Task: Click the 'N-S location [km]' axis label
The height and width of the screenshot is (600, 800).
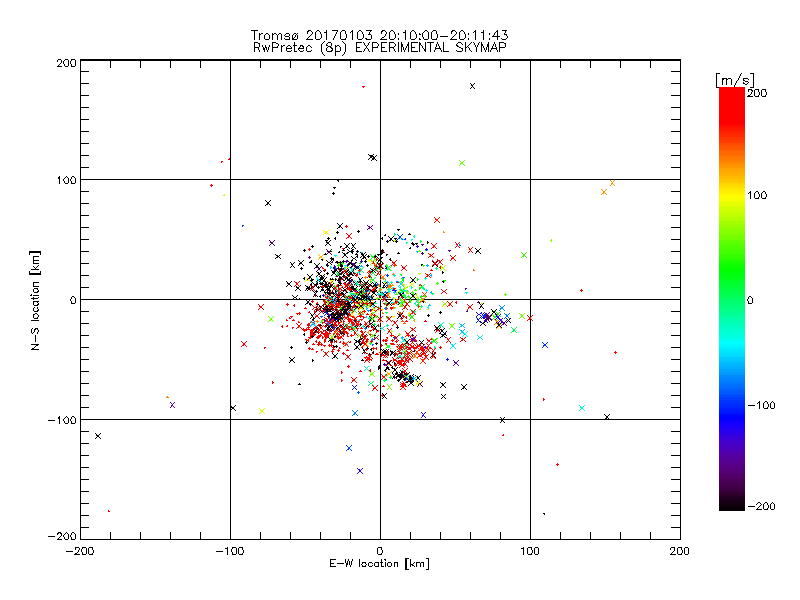Action: tap(35, 300)
